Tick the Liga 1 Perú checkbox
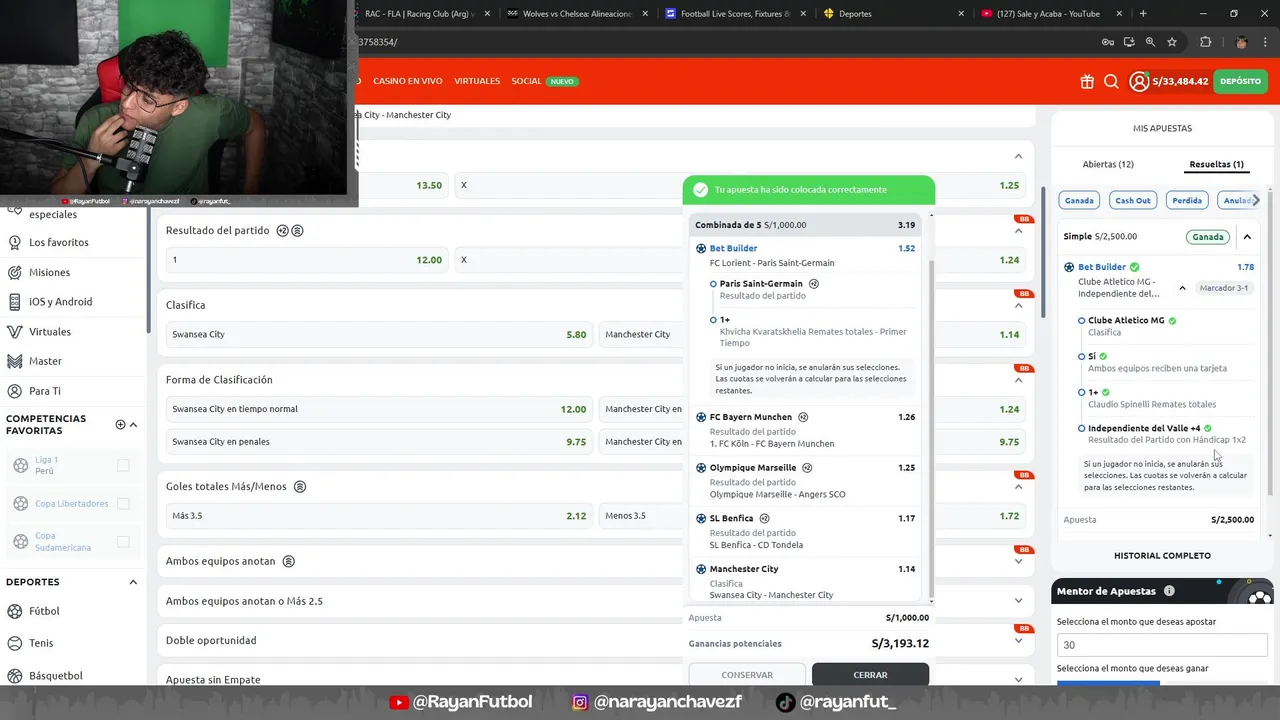The image size is (1280, 720). 123,465
